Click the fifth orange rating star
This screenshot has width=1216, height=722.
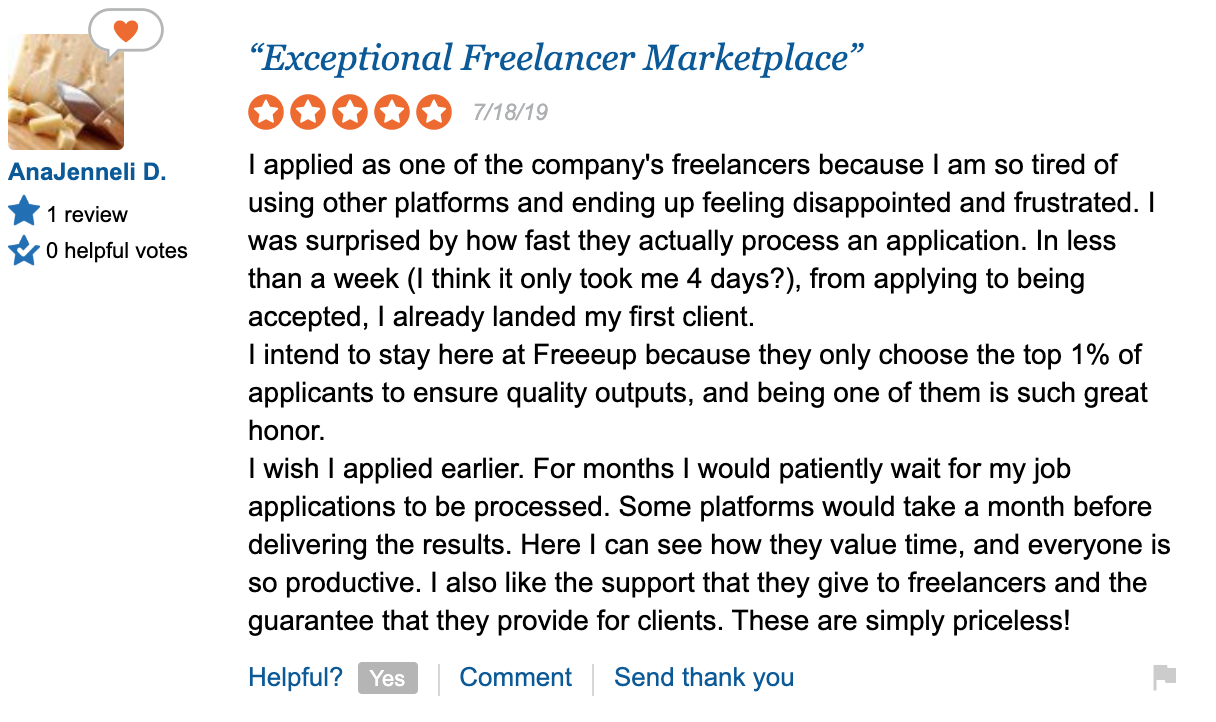(434, 112)
